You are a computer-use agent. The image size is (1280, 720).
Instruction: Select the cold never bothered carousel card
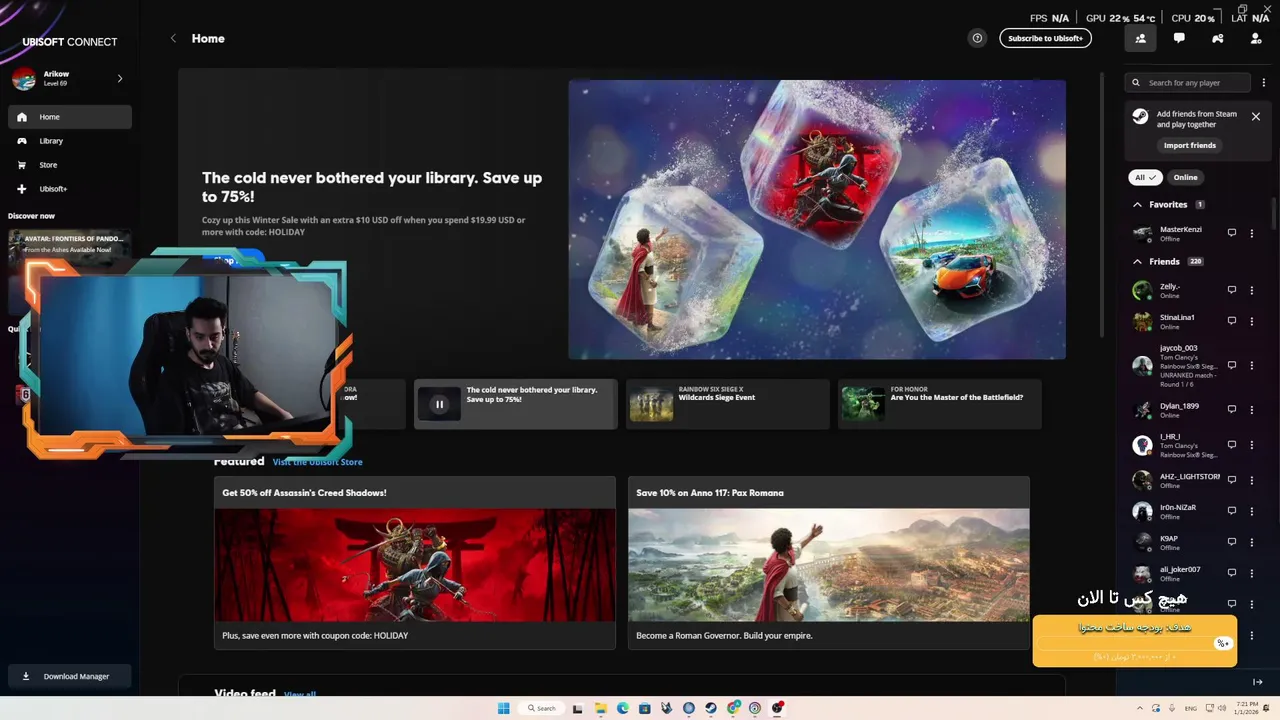tap(516, 404)
